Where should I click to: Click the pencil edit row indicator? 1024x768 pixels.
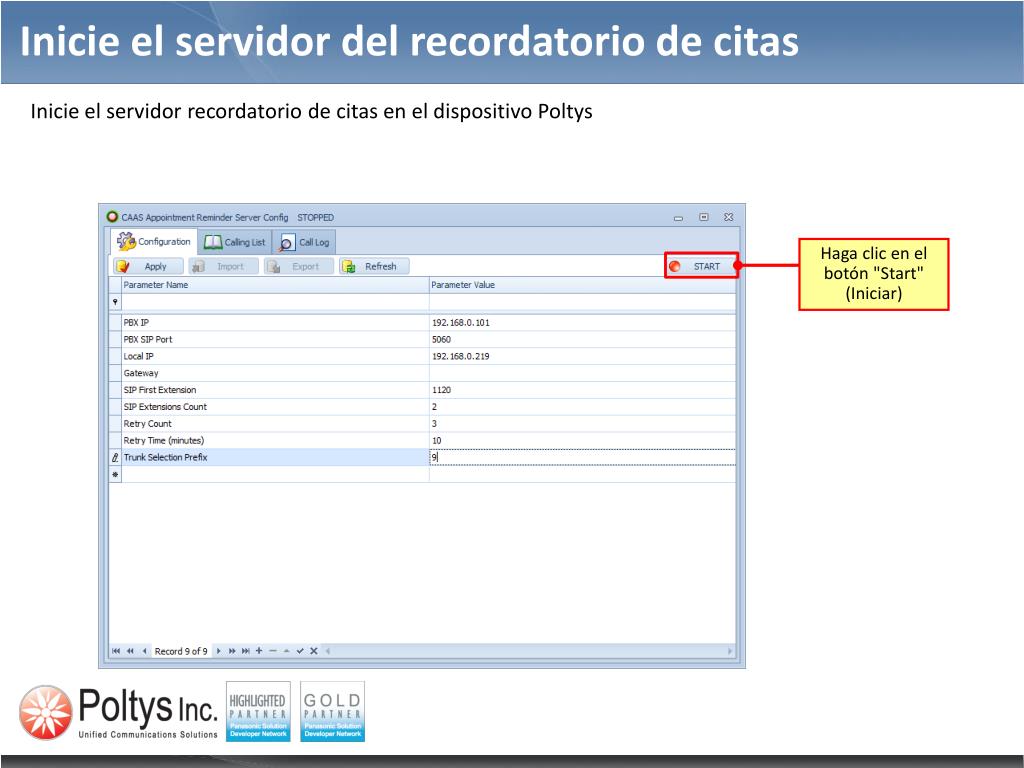pos(115,457)
